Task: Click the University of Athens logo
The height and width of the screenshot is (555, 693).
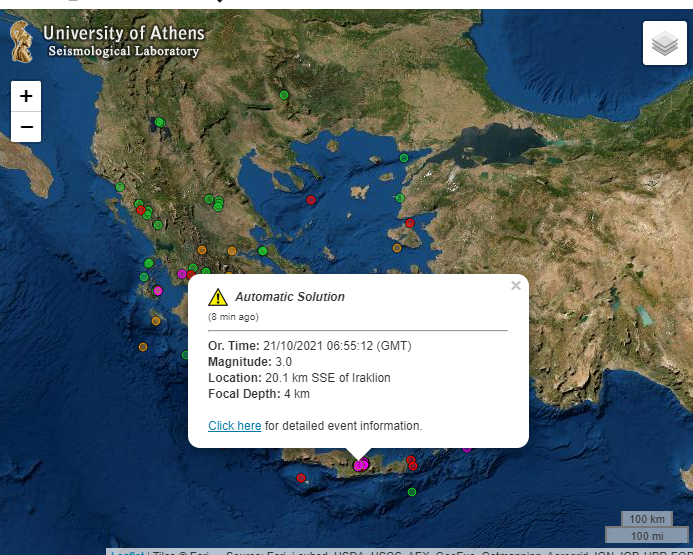Action: [20, 40]
